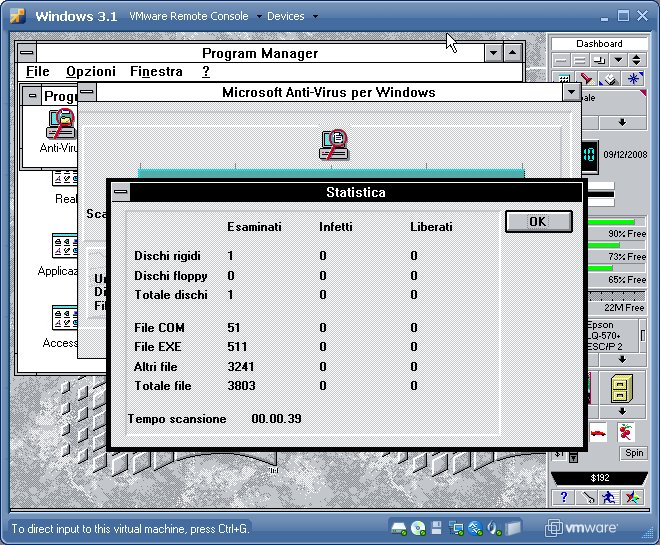
Task: Open the File menu in Program Manager
Action: [38, 72]
